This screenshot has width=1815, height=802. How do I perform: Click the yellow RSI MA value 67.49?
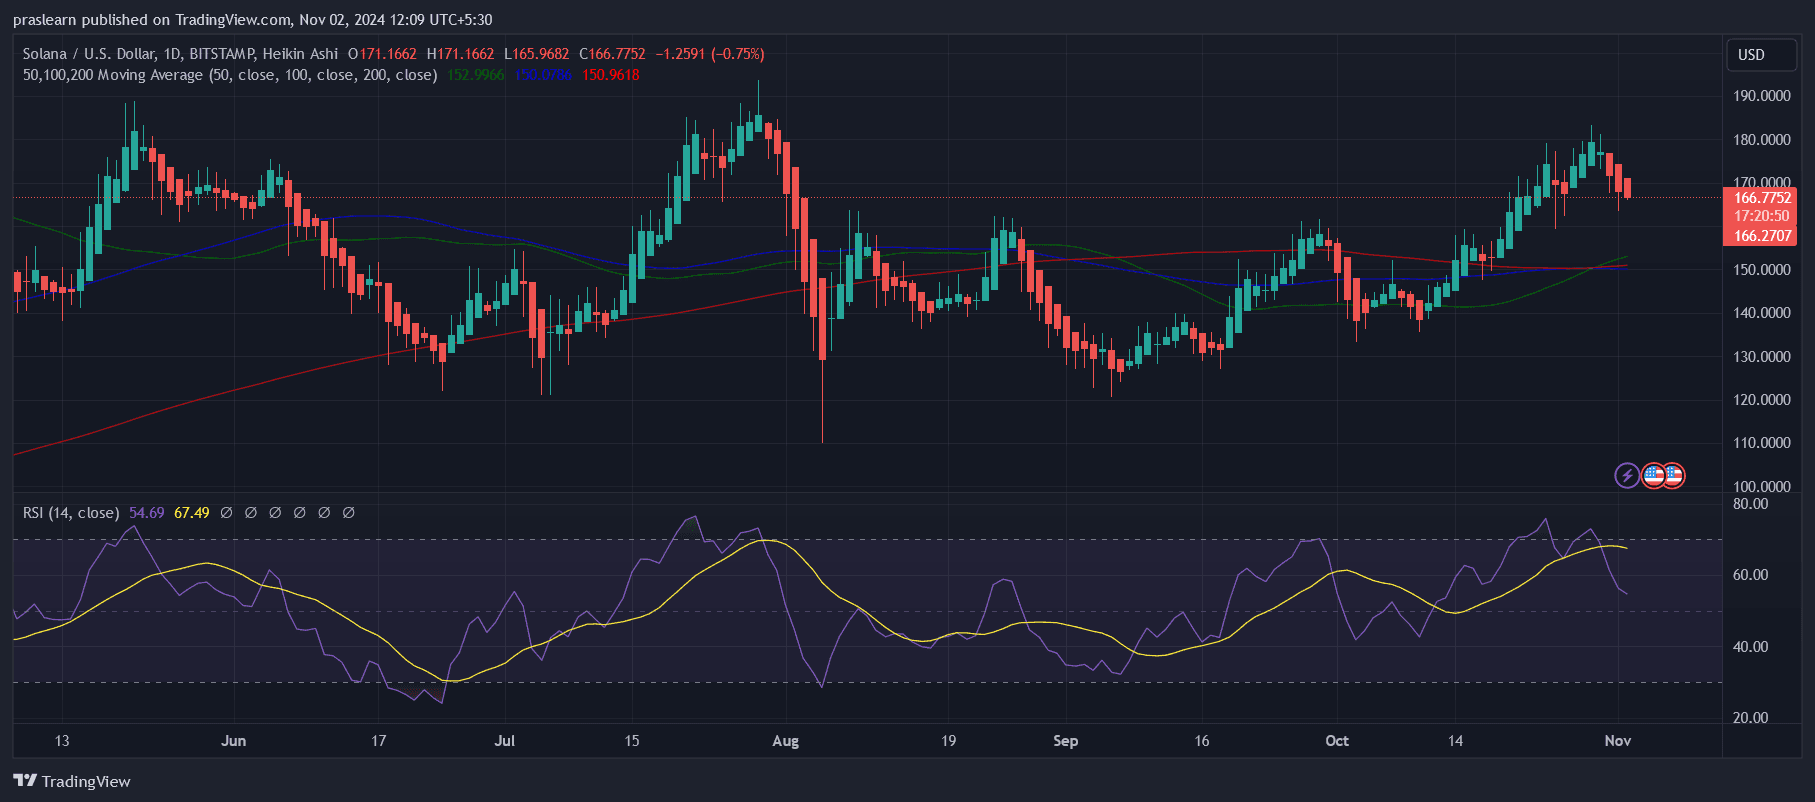tap(192, 513)
